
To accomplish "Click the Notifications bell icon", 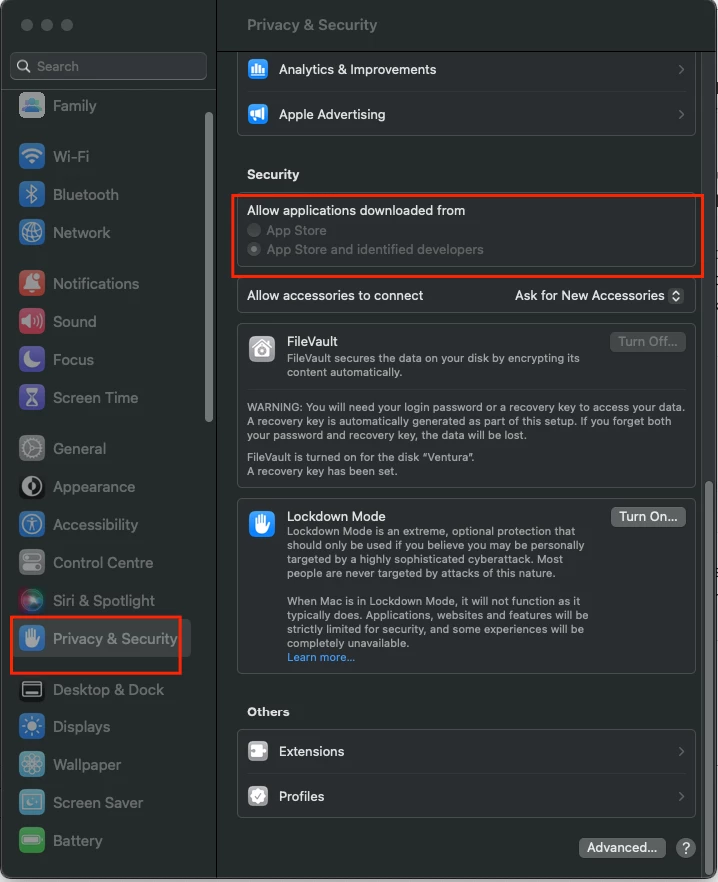I will click(x=32, y=283).
